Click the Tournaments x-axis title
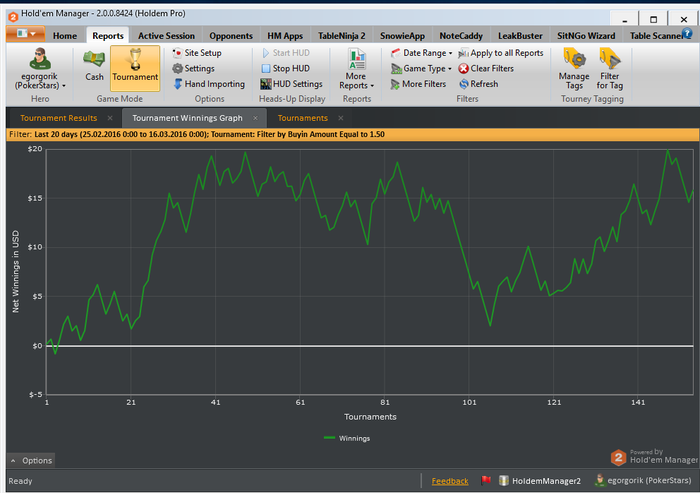The width and height of the screenshot is (700, 493). click(370, 417)
